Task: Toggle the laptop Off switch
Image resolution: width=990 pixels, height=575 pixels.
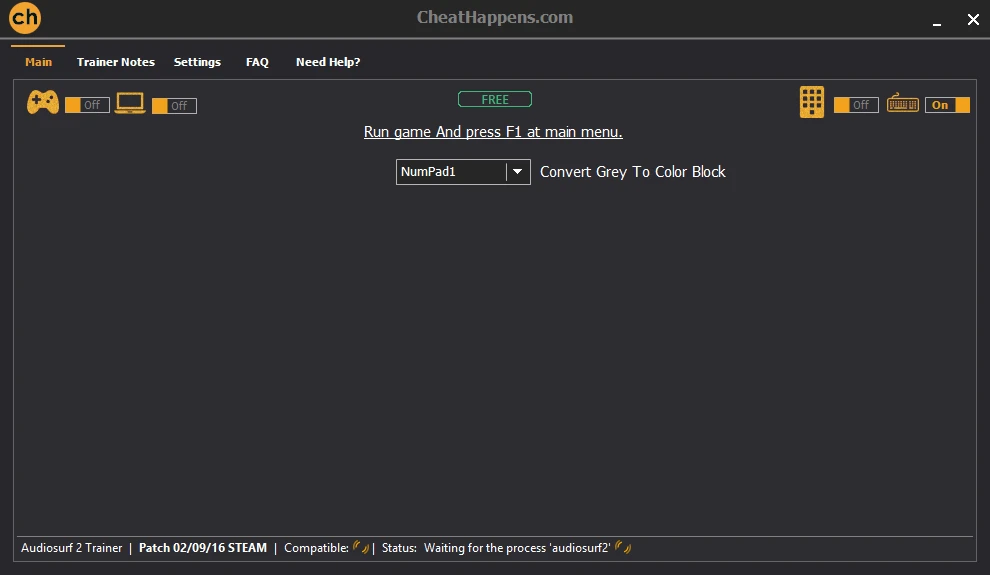Action: (x=174, y=105)
